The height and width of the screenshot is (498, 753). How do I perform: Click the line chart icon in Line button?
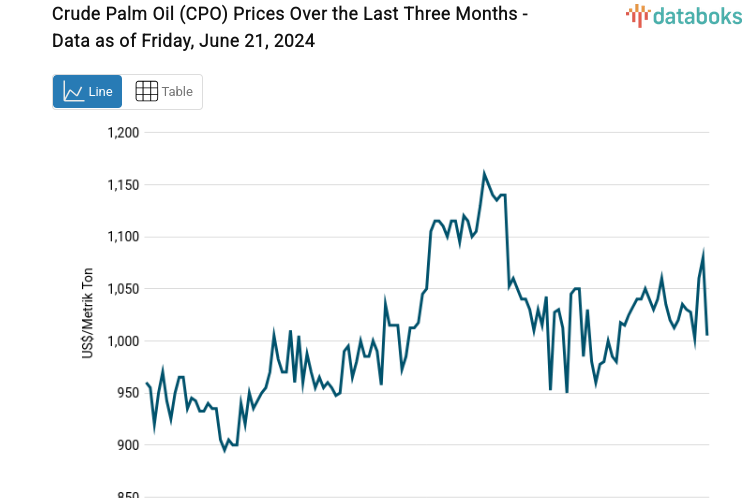73,91
